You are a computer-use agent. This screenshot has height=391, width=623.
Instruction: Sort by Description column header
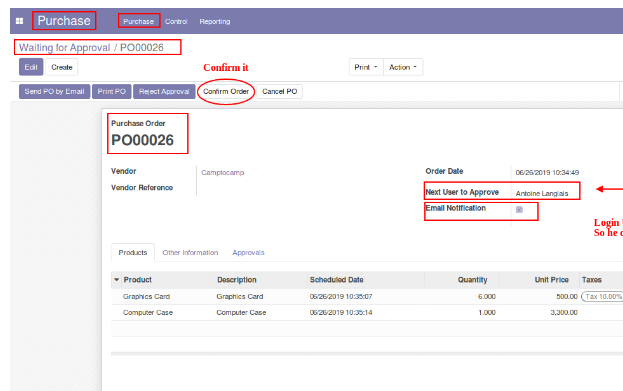click(237, 280)
